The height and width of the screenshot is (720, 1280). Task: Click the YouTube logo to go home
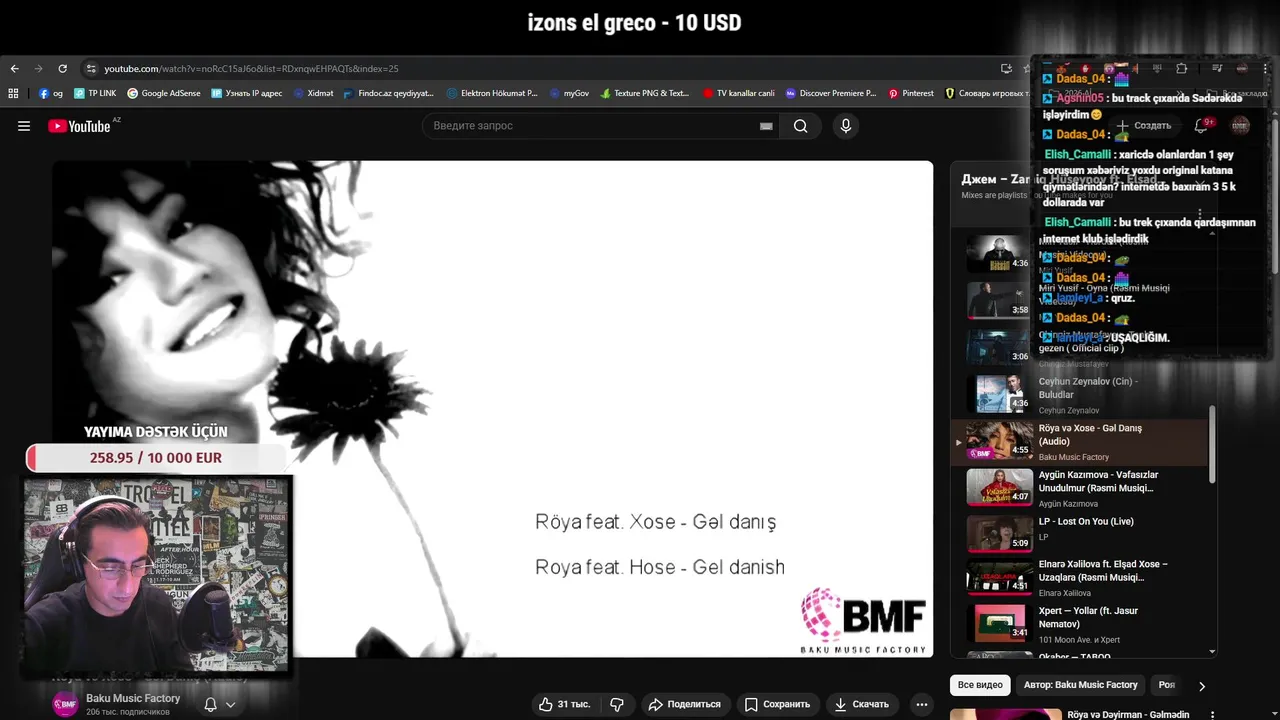click(x=80, y=126)
